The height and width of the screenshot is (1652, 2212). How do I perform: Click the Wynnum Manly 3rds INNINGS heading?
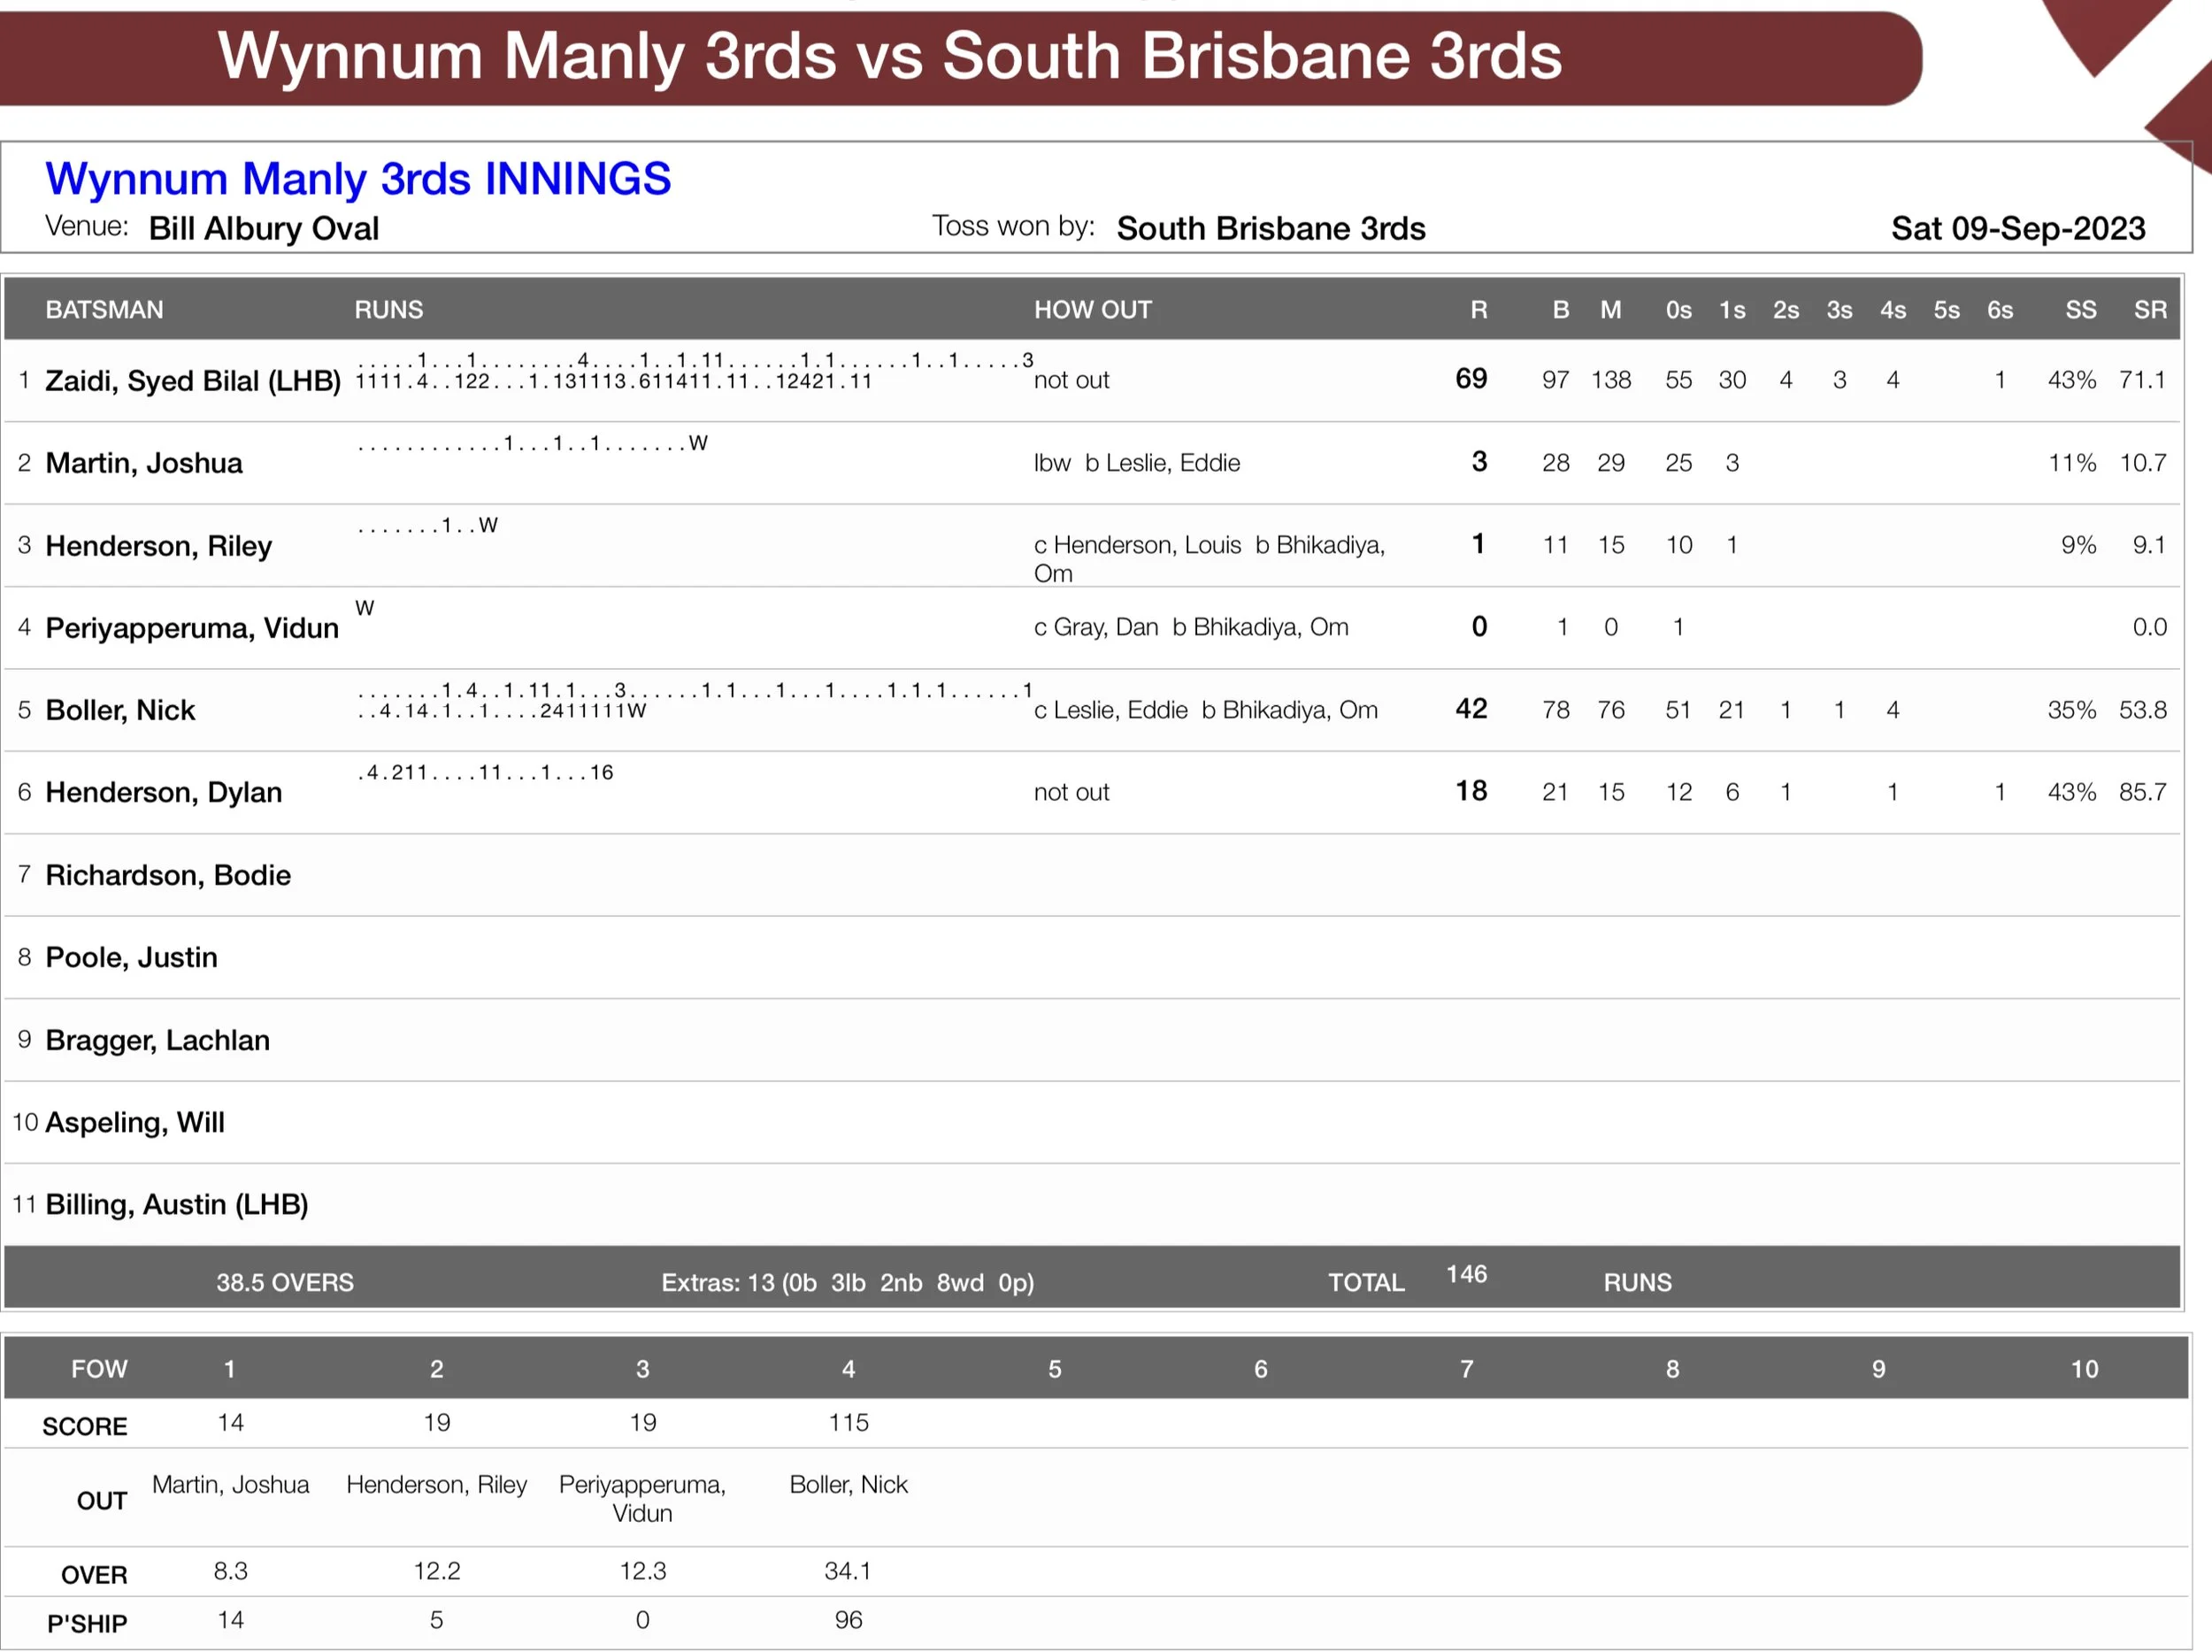point(358,179)
